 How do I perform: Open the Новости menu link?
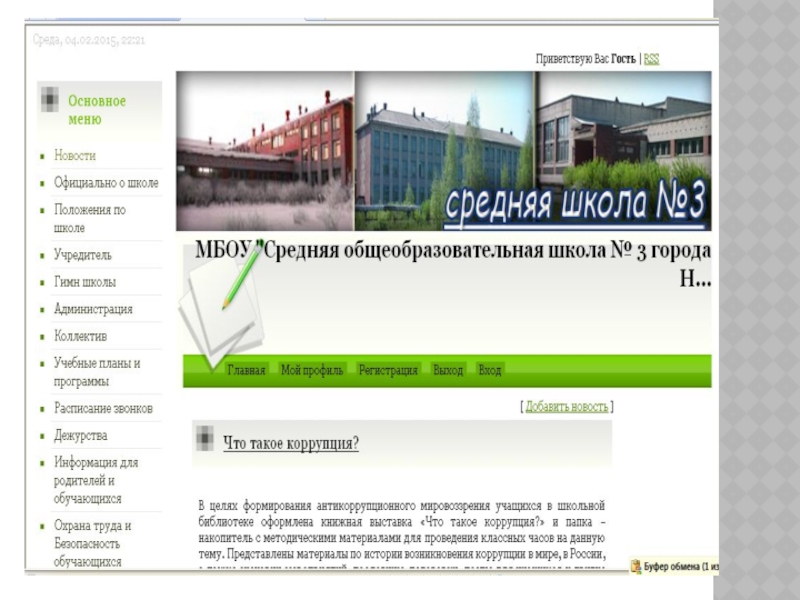74,156
